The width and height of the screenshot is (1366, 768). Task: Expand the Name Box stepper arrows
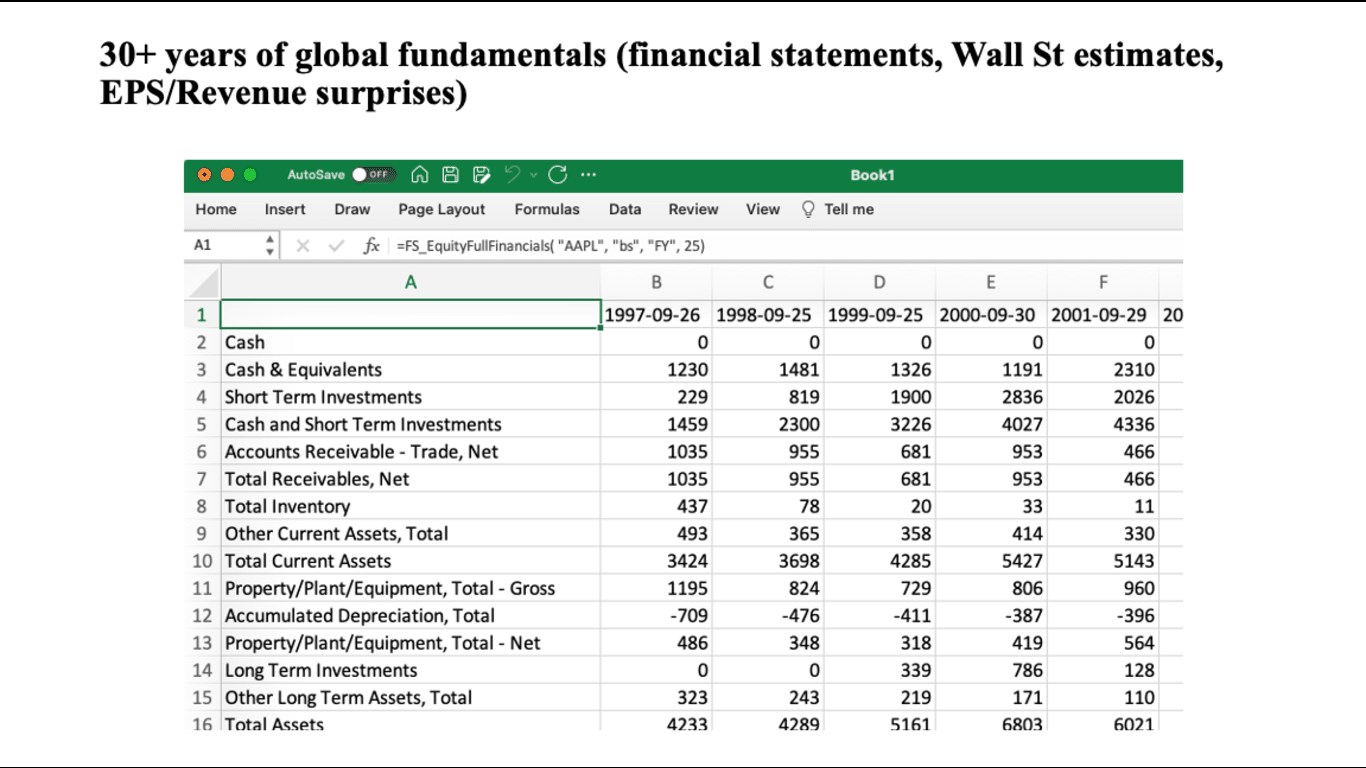point(269,245)
